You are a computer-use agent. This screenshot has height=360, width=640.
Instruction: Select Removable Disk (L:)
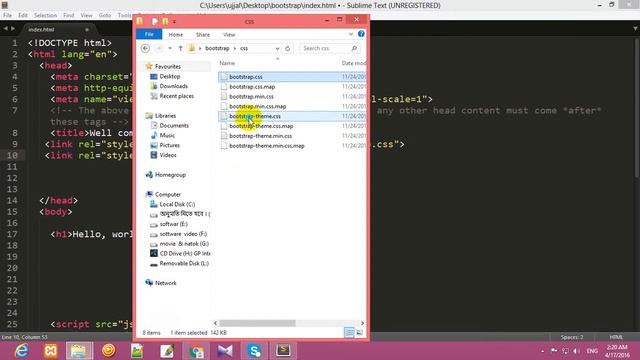point(184,263)
